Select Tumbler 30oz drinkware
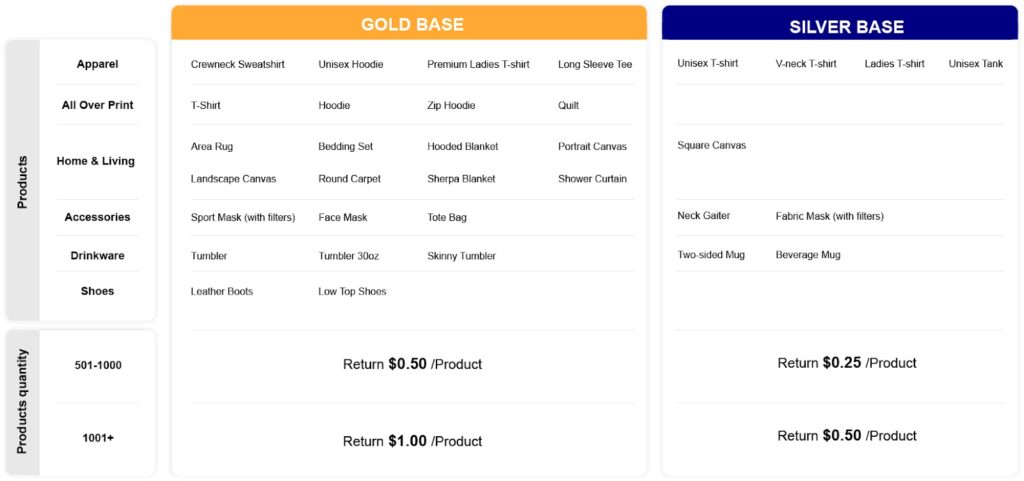The image size is (1024, 481). pyautogui.click(x=349, y=256)
